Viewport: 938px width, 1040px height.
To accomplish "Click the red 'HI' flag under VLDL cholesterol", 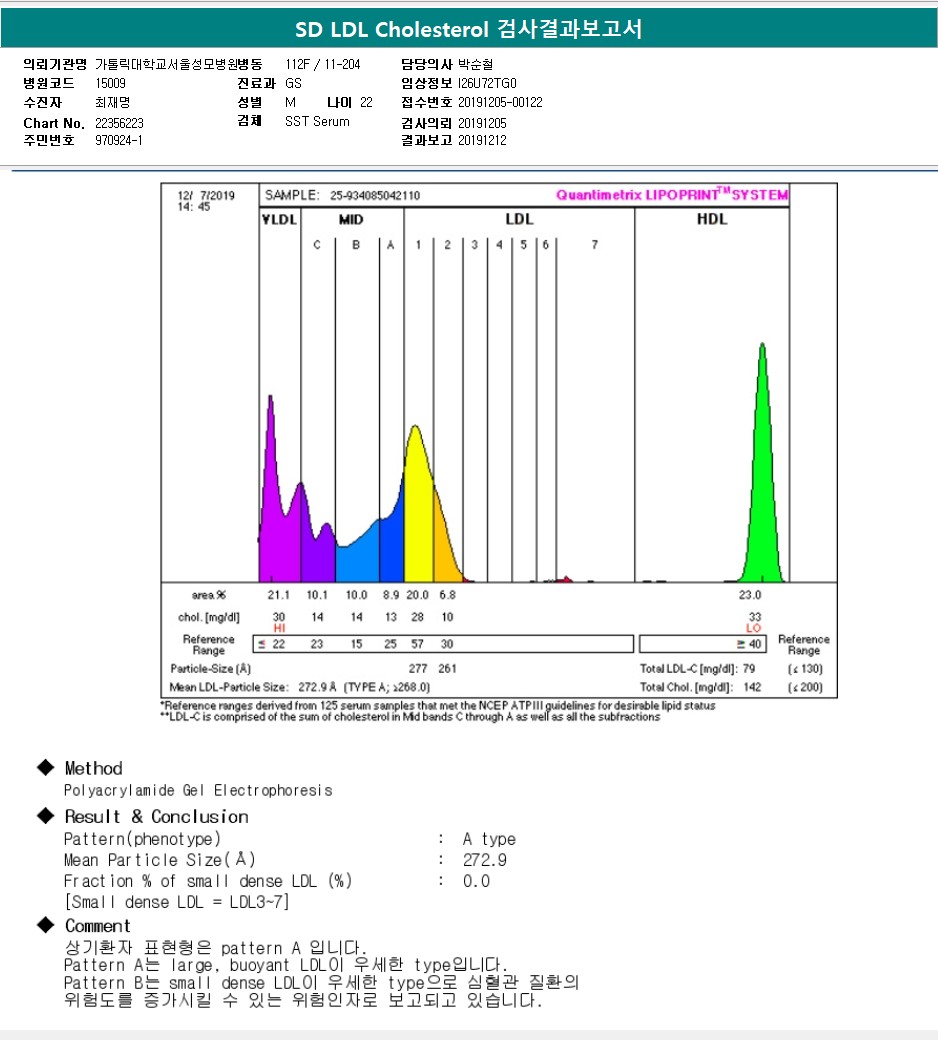I will tap(279, 628).
